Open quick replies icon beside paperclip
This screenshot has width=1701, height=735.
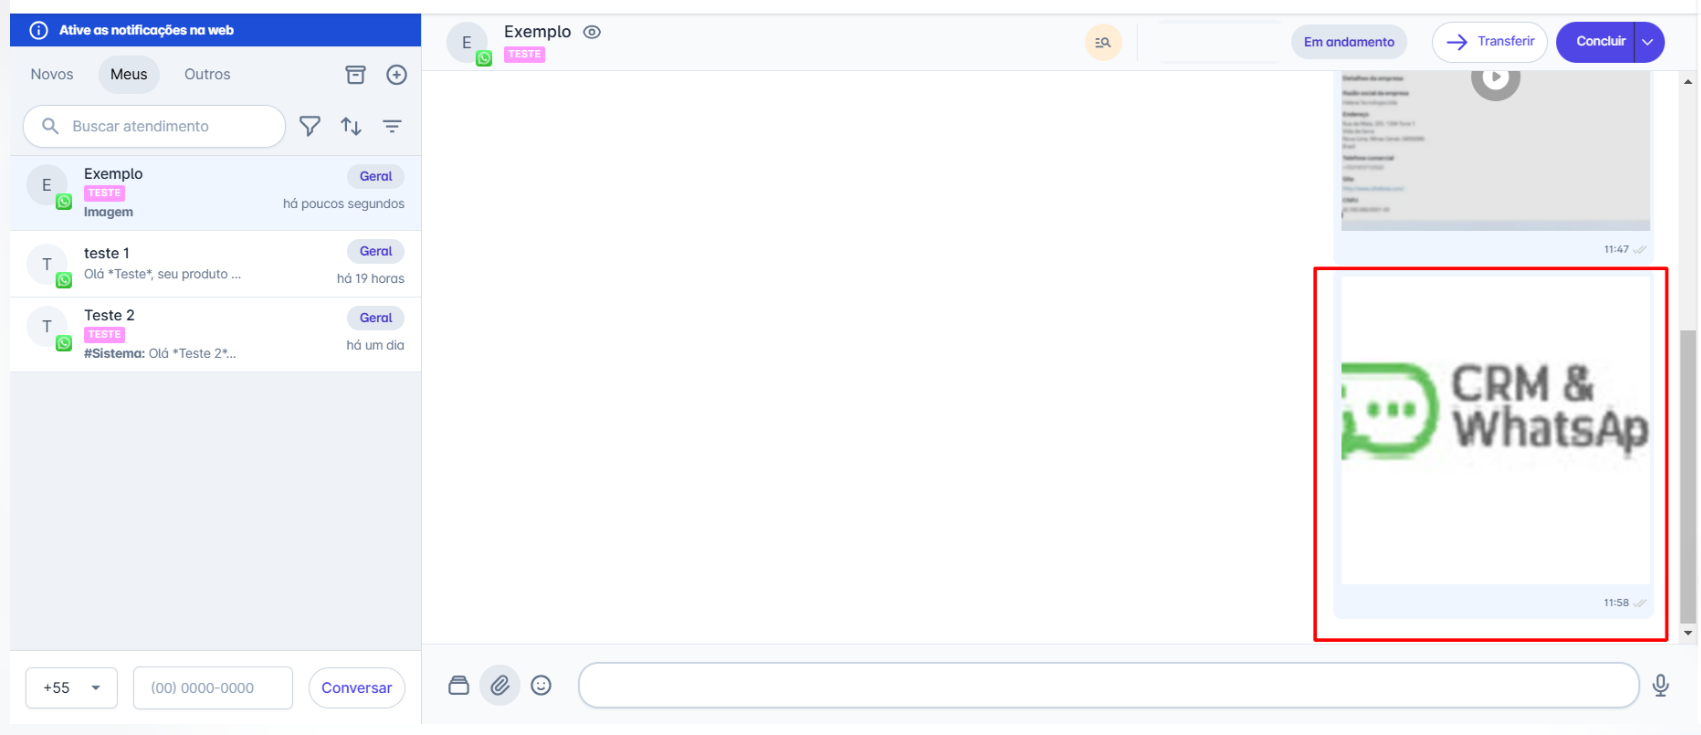(459, 685)
